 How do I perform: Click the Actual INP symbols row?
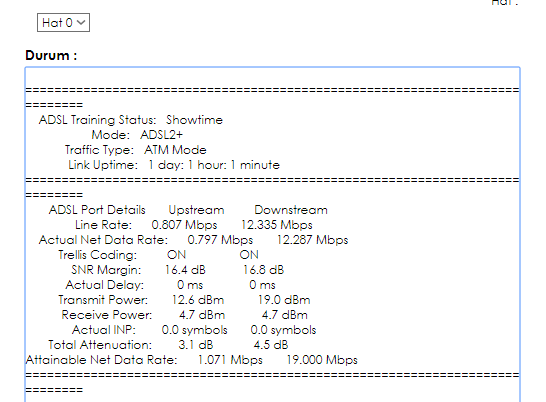(x=194, y=330)
